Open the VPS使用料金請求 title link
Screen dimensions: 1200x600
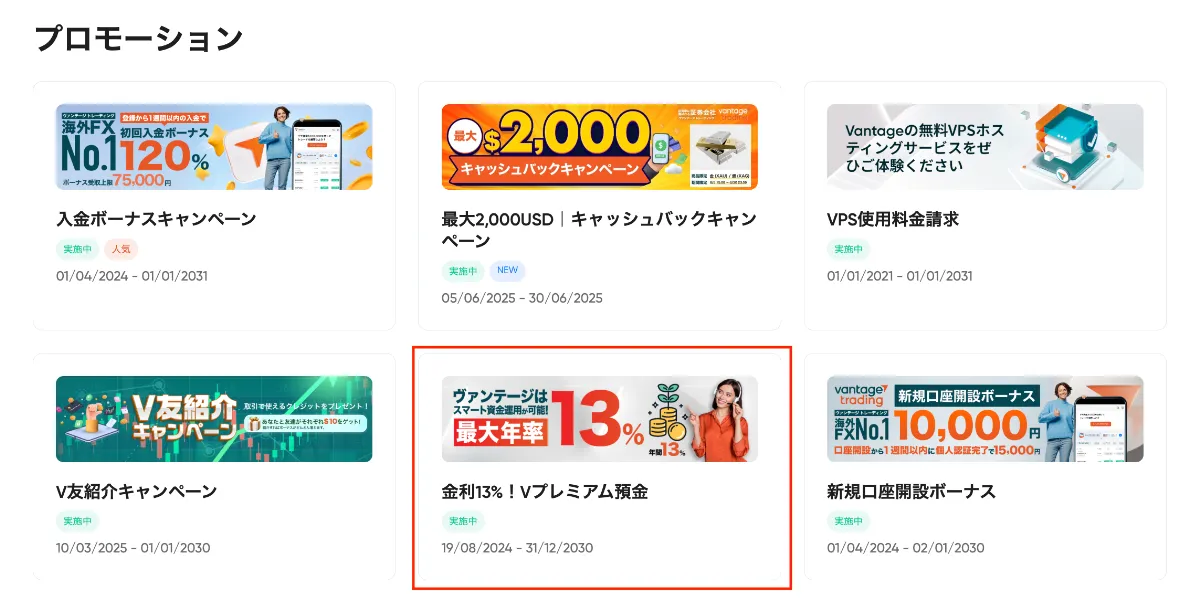[x=893, y=219]
